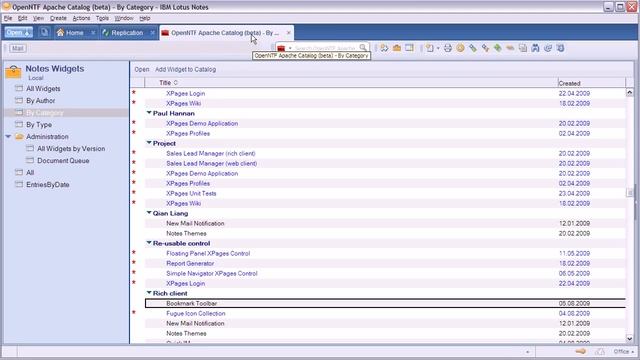
Task: Open the search scope dropdown arrow
Action: pyautogui.click(x=290, y=49)
